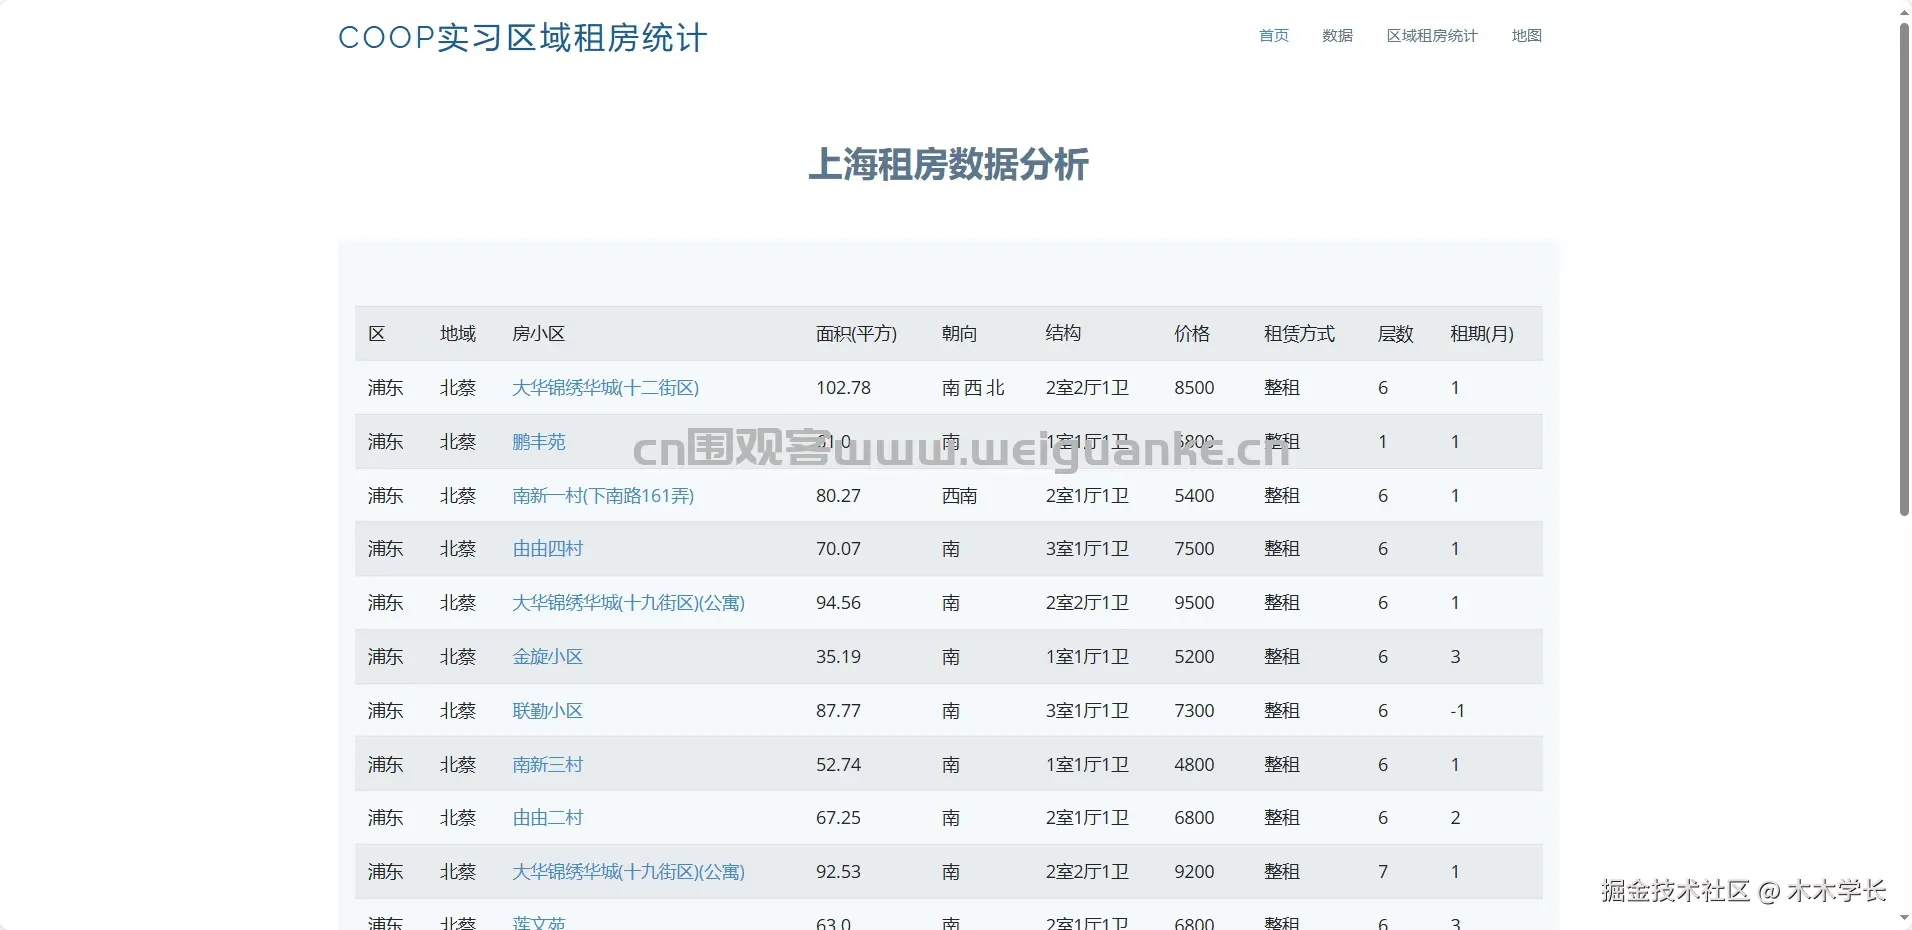Select the 92.53 area cell
The width and height of the screenshot is (1912, 930).
pyautogui.click(x=838, y=872)
